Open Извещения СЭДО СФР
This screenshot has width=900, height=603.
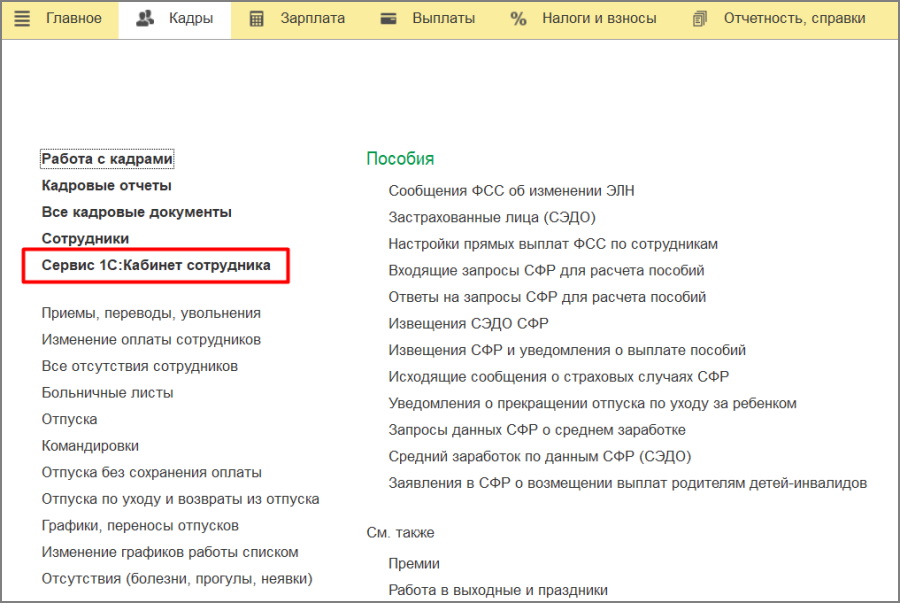[468, 324]
